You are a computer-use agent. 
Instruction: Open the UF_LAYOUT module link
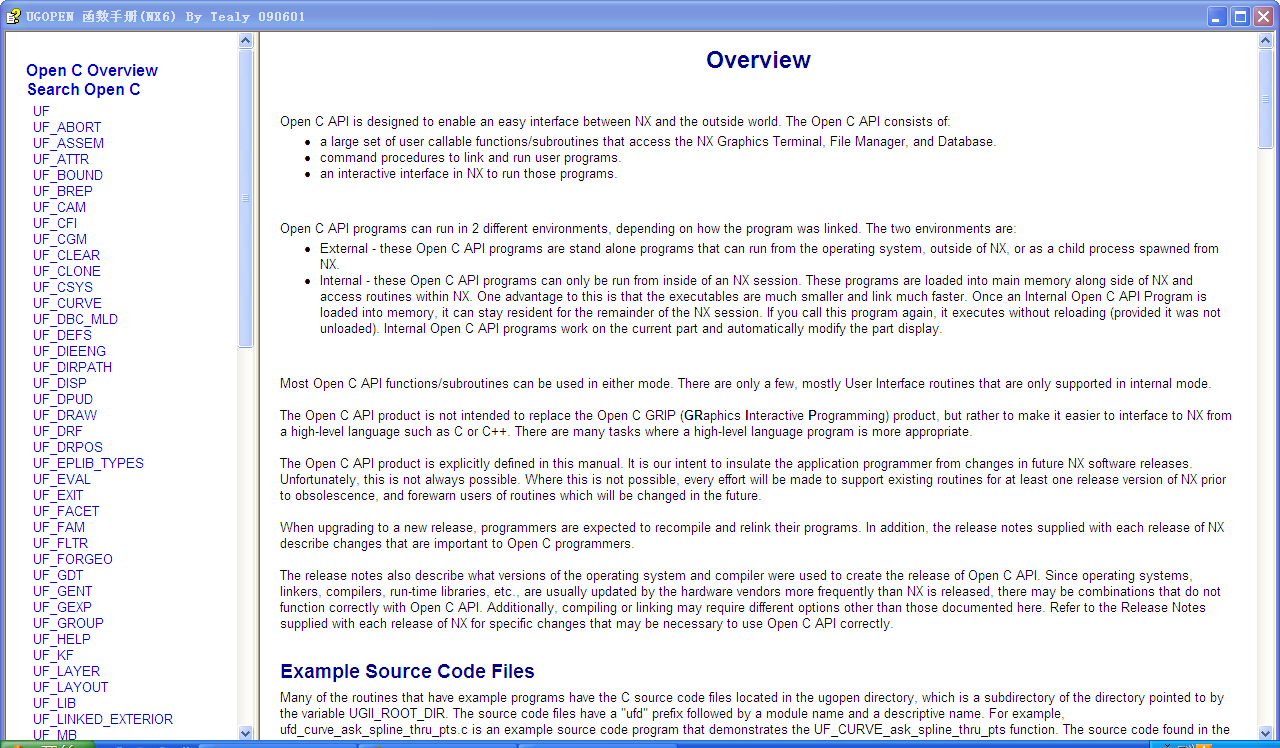71,687
